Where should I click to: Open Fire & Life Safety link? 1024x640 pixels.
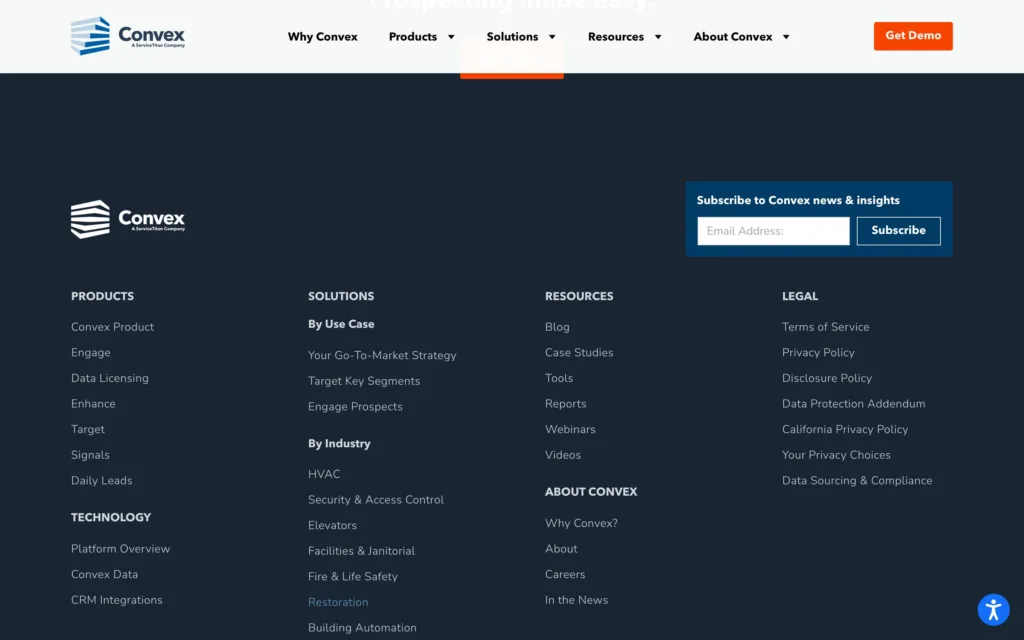[353, 577]
